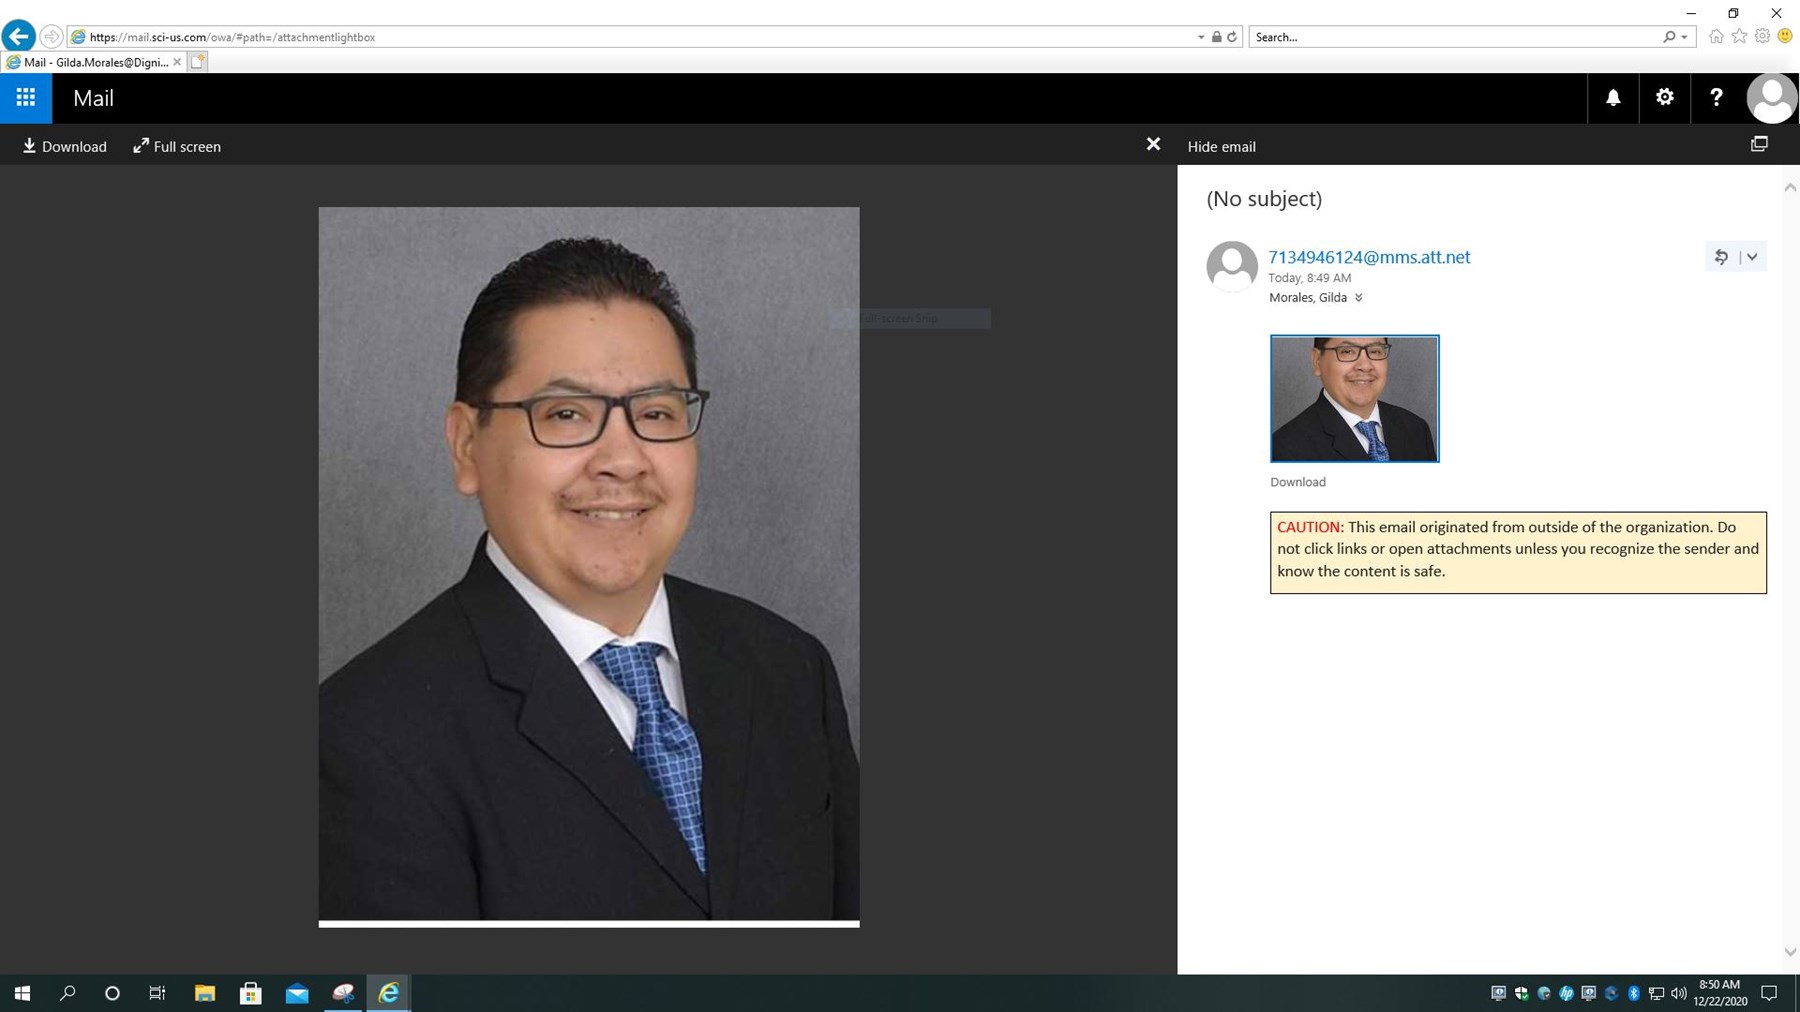Open the notifications bell

(x=1612, y=97)
